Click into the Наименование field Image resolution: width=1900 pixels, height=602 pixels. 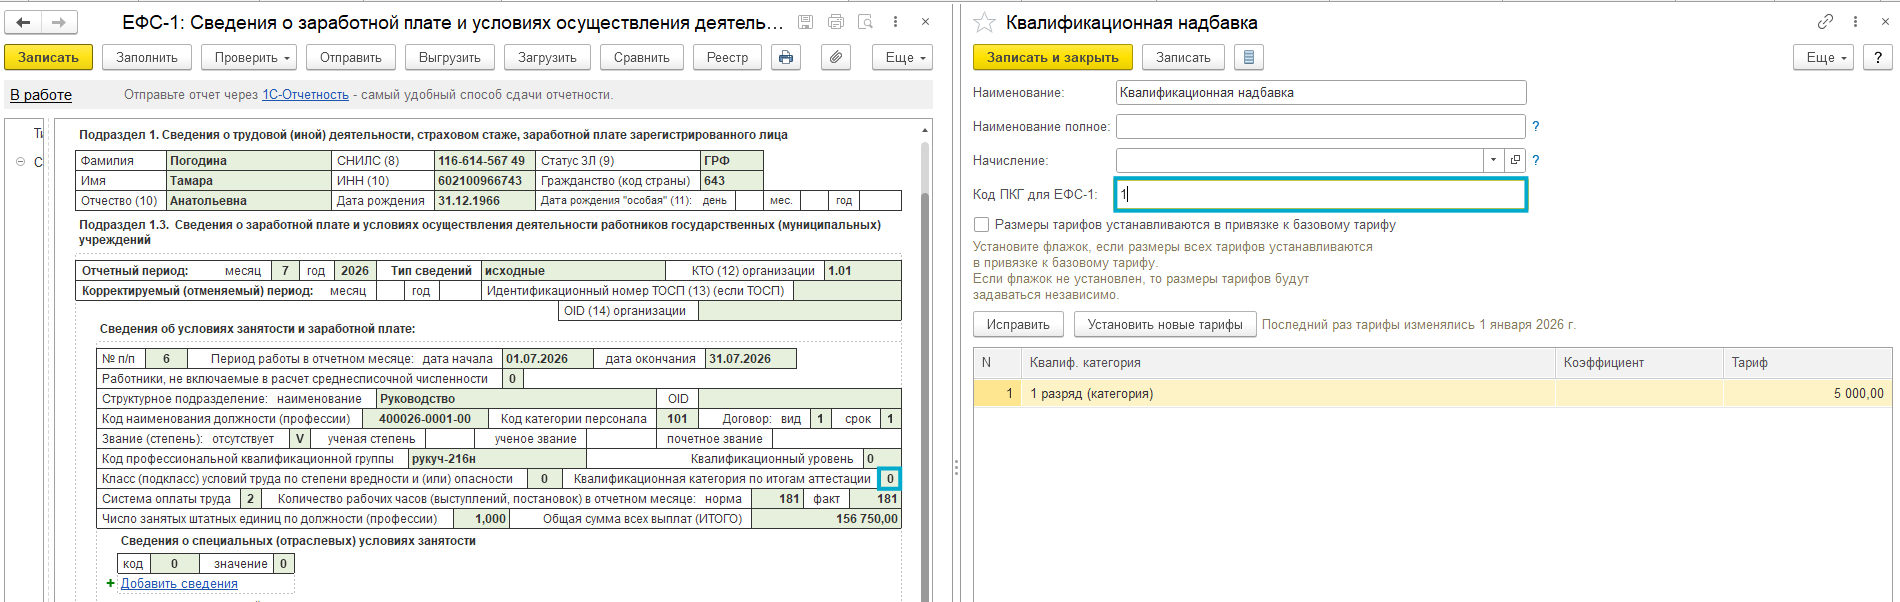click(1321, 93)
